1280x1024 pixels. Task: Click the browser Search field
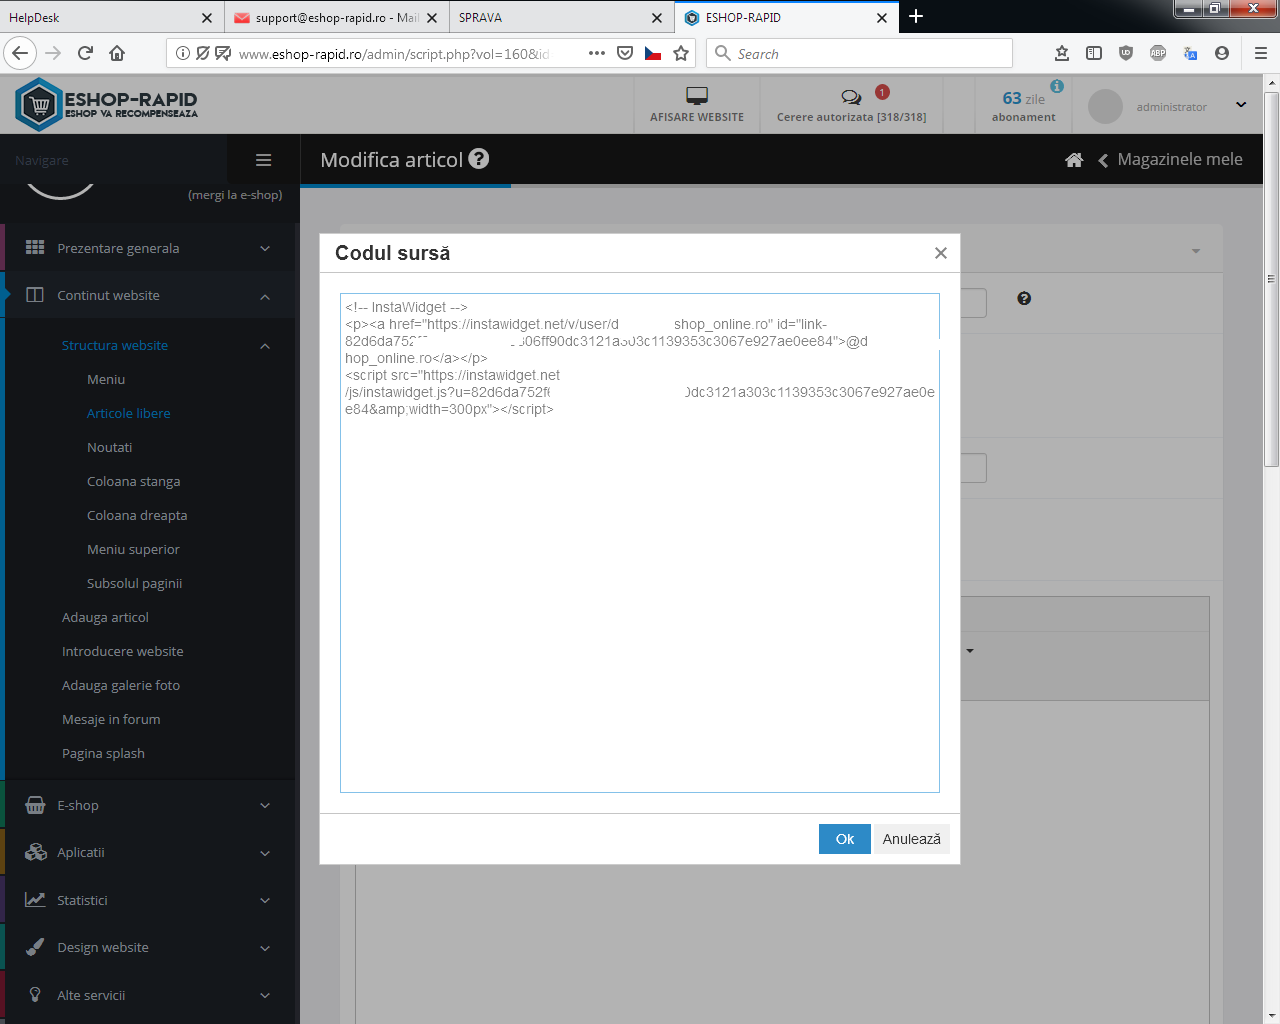coord(860,53)
